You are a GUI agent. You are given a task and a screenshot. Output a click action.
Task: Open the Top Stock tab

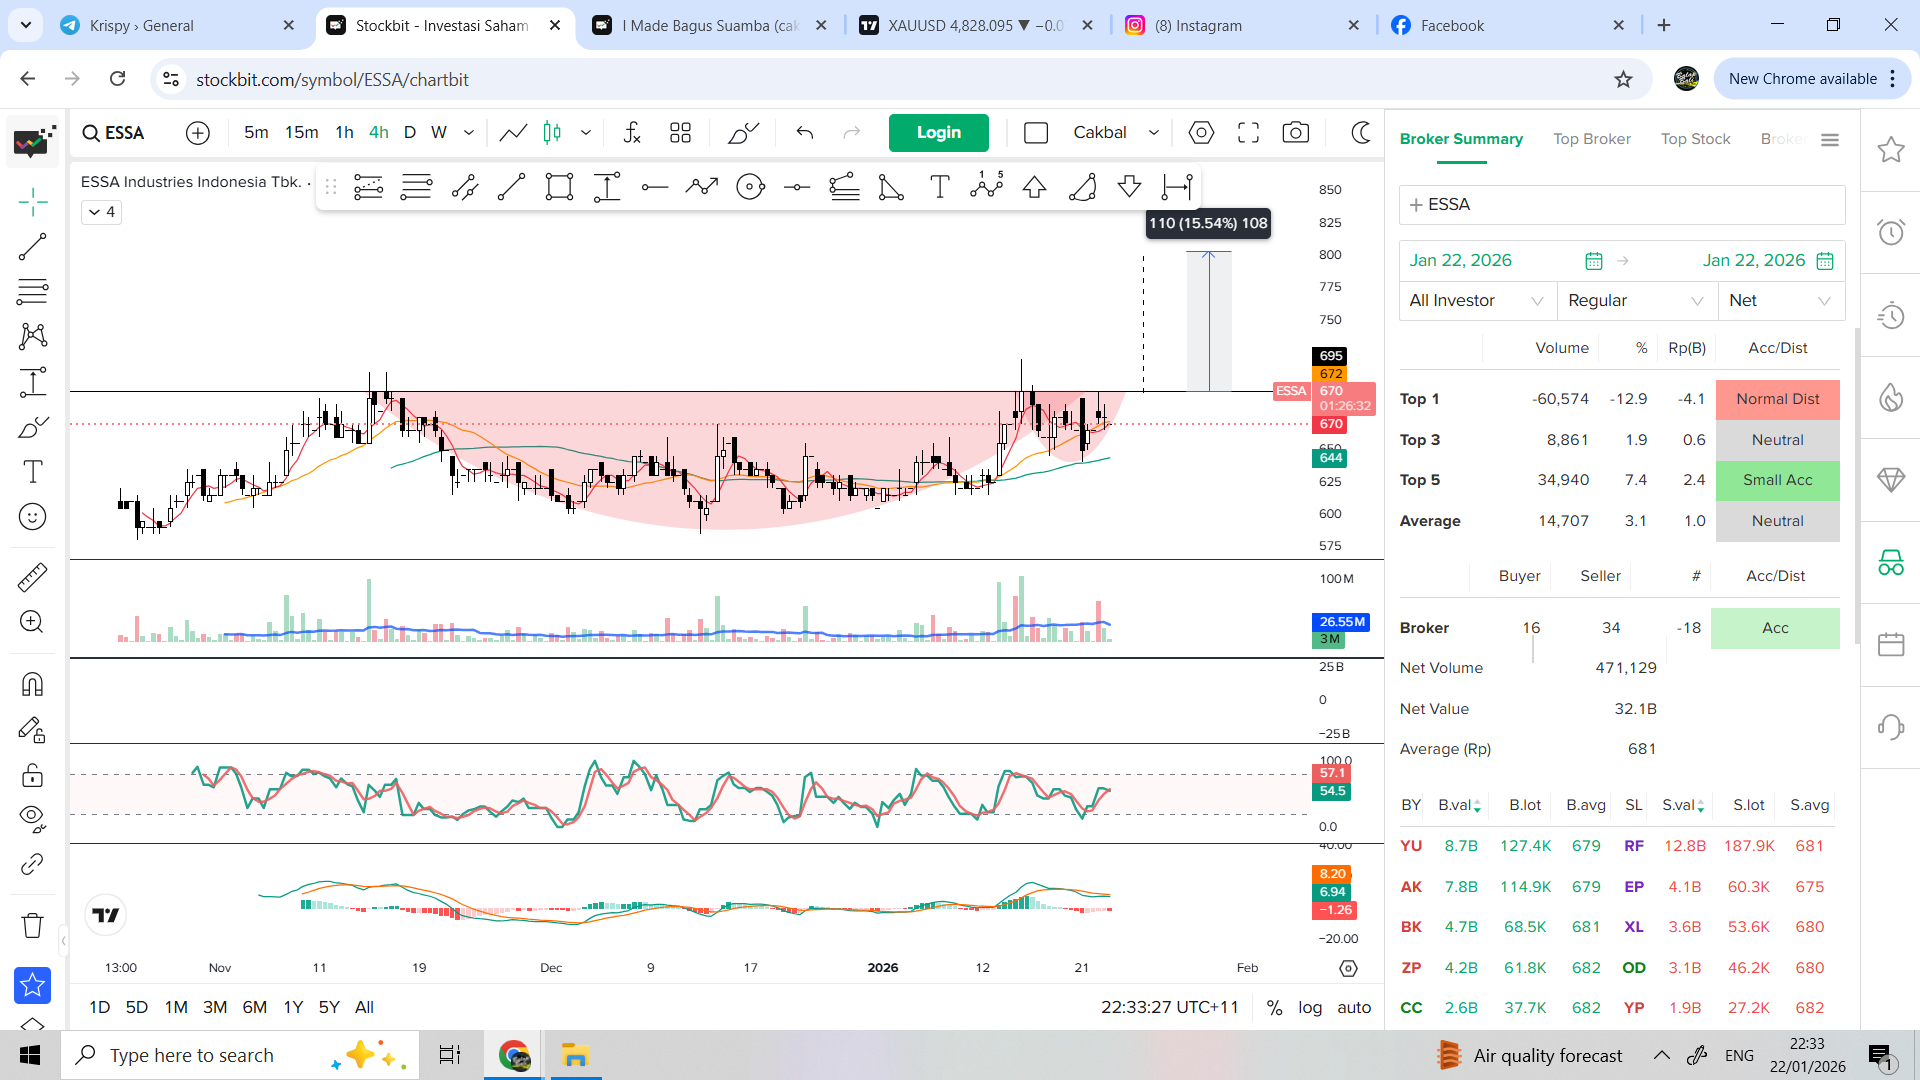[x=1695, y=139]
